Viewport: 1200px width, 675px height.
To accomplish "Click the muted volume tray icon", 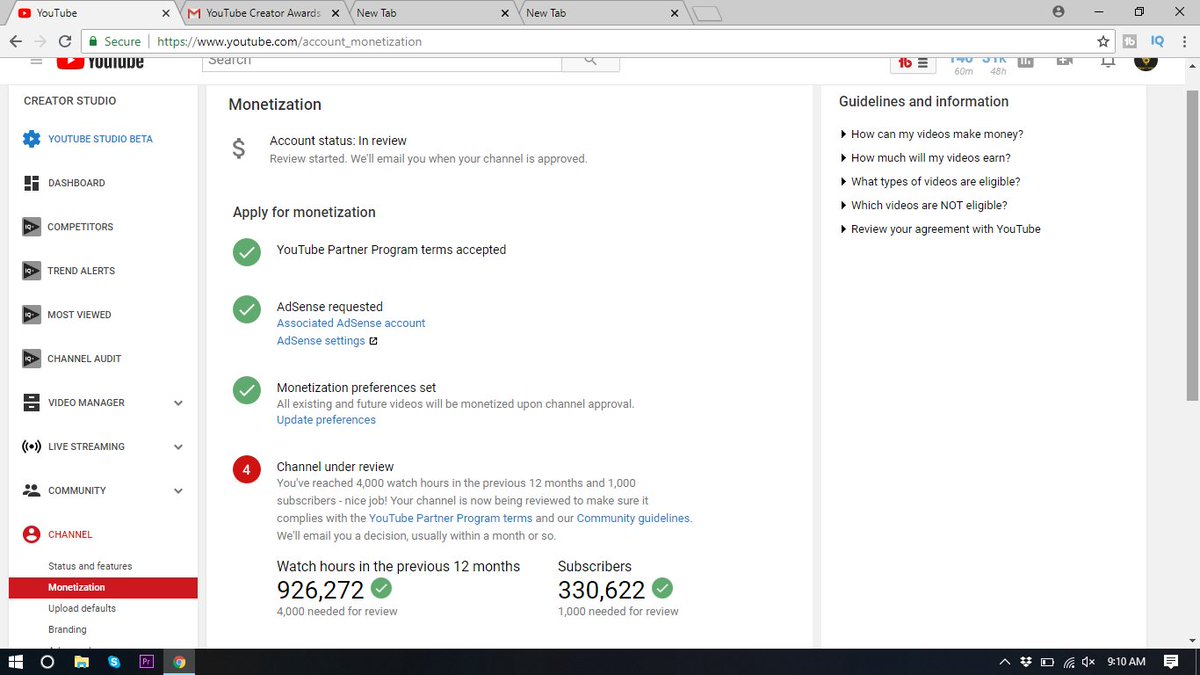I will coord(1089,662).
